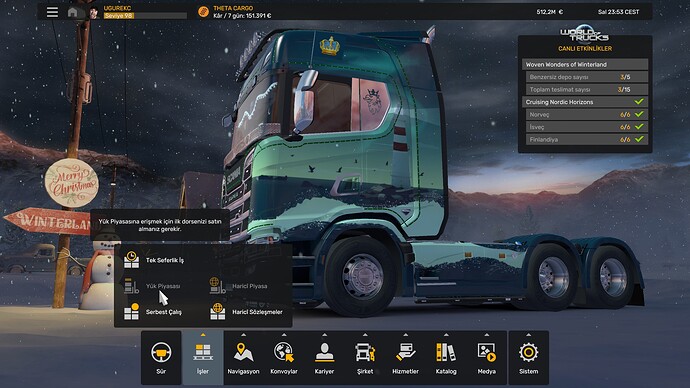The width and height of the screenshot is (690, 388).
Task: Click the Toplam teslimat sayısı row
Action: point(587,89)
